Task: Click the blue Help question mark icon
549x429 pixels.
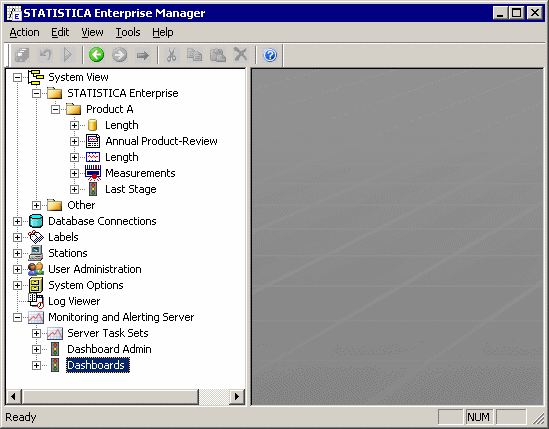Action: coord(270,55)
